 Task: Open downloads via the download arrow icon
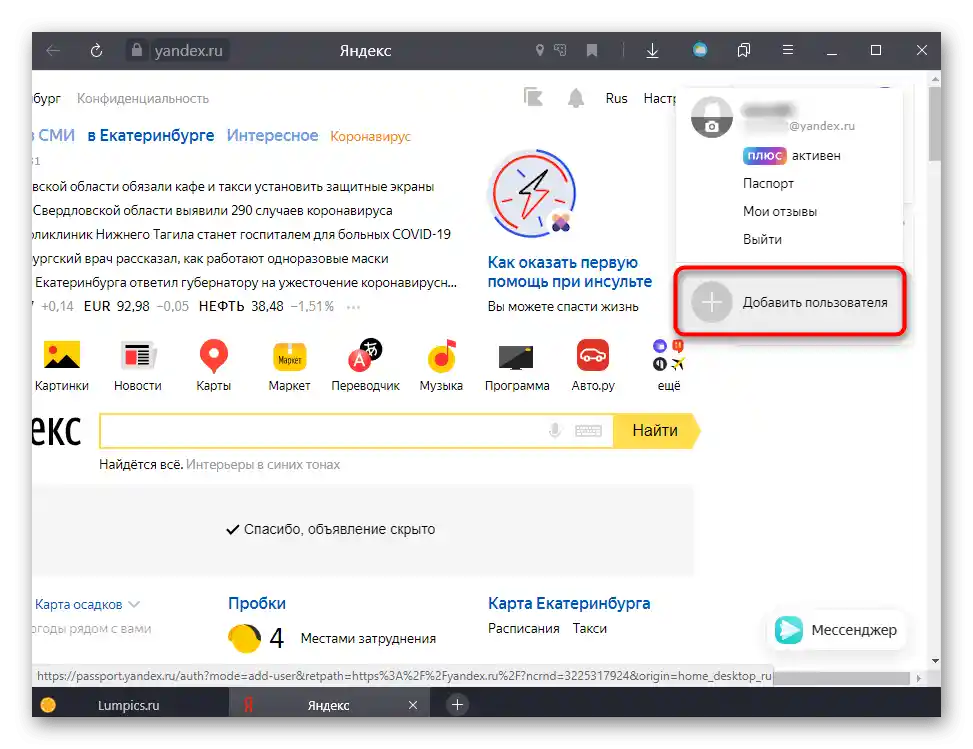click(652, 51)
